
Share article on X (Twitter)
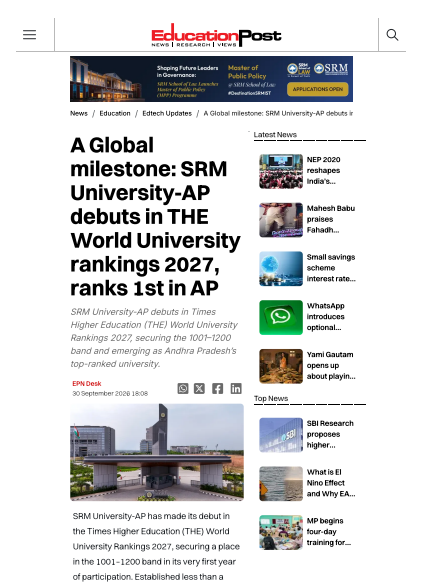199,388
